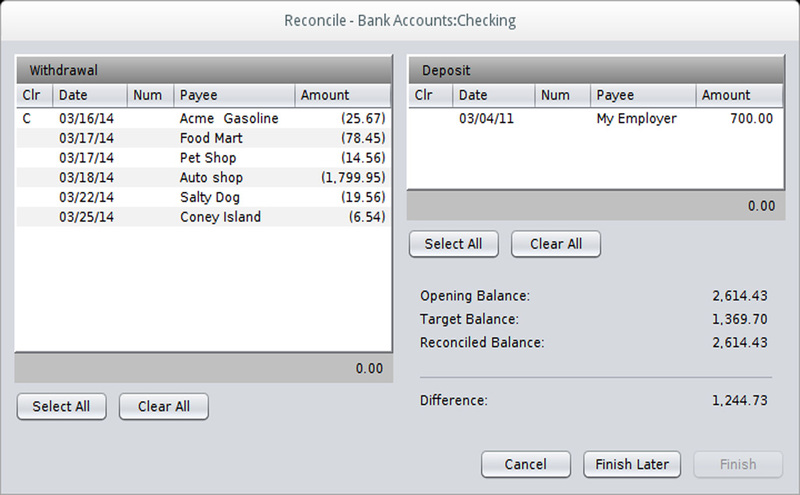
Task: Sort withdrawals by the Date column
Action: coord(90,95)
